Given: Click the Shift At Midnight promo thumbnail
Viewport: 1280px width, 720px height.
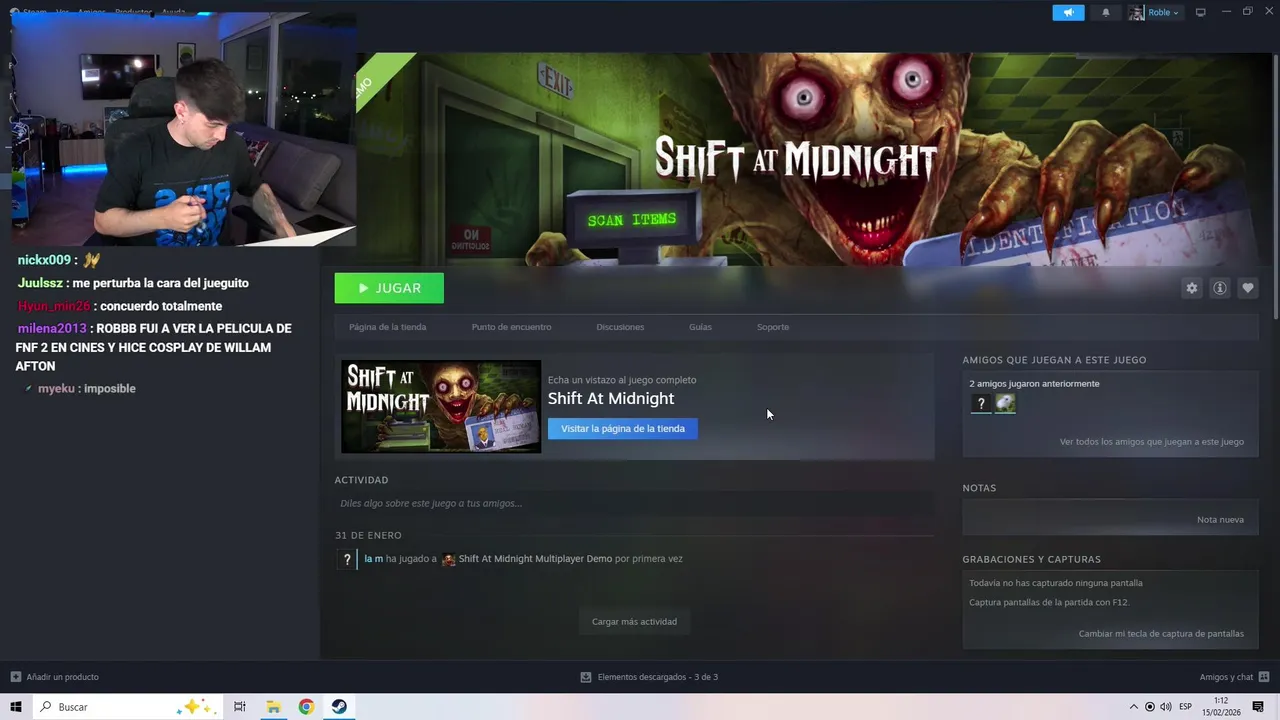Looking at the screenshot, I should pyautogui.click(x=441, y=406).
